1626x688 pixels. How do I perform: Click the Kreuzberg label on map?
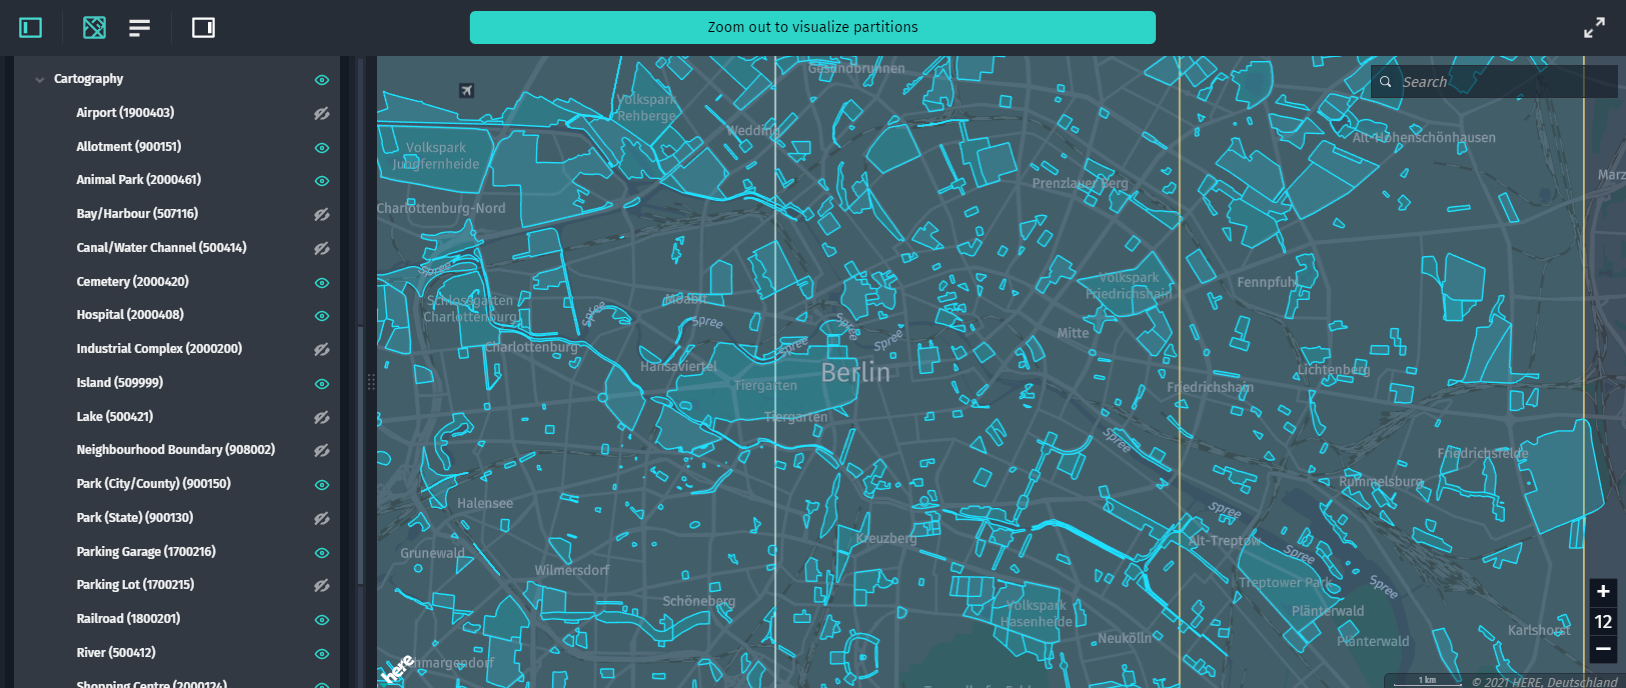coord(886,538)
